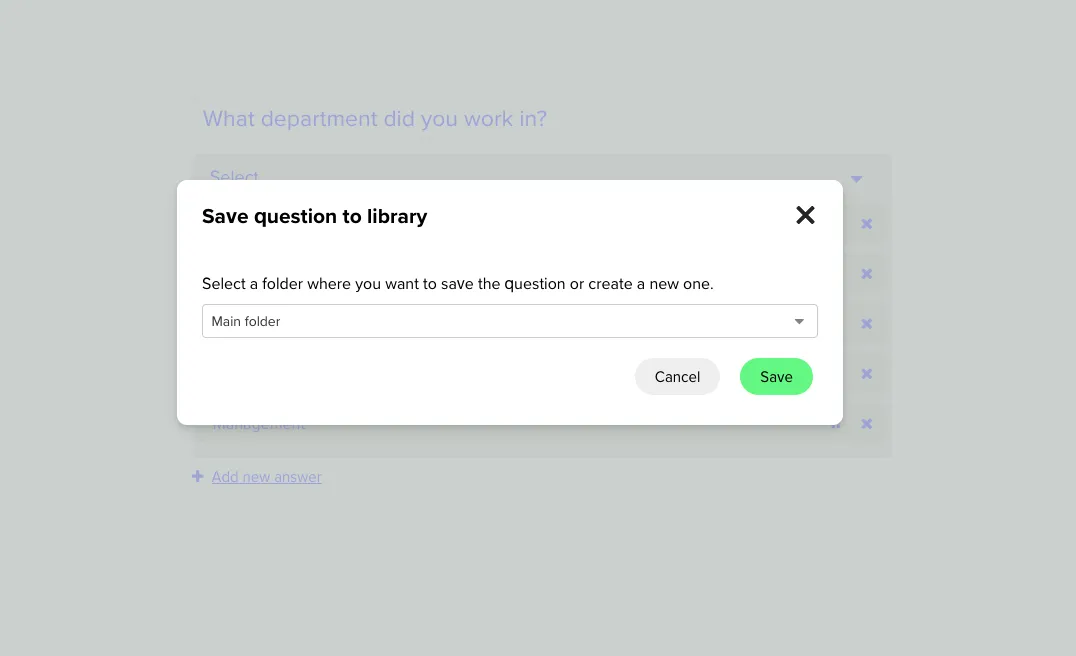Delete the third answer with its x icon

866,323
